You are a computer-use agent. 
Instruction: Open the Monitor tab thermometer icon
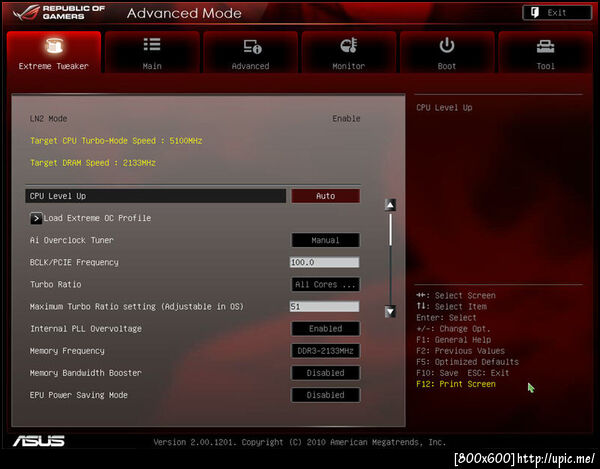pyautogui.click(x=349, y=45)
